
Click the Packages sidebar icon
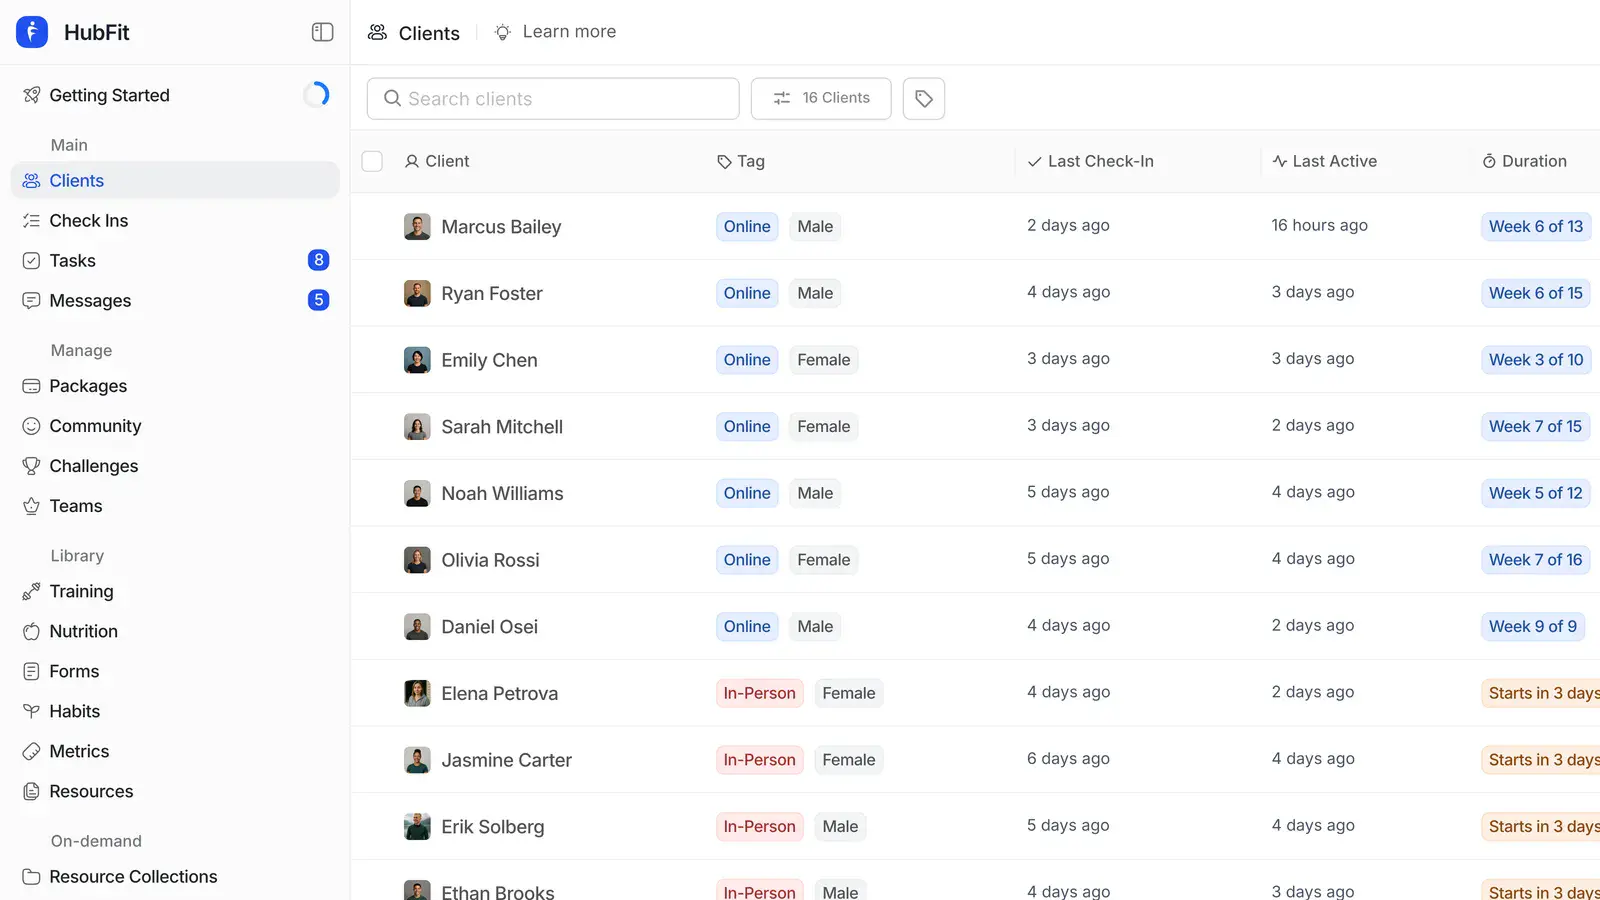point(31,386)
